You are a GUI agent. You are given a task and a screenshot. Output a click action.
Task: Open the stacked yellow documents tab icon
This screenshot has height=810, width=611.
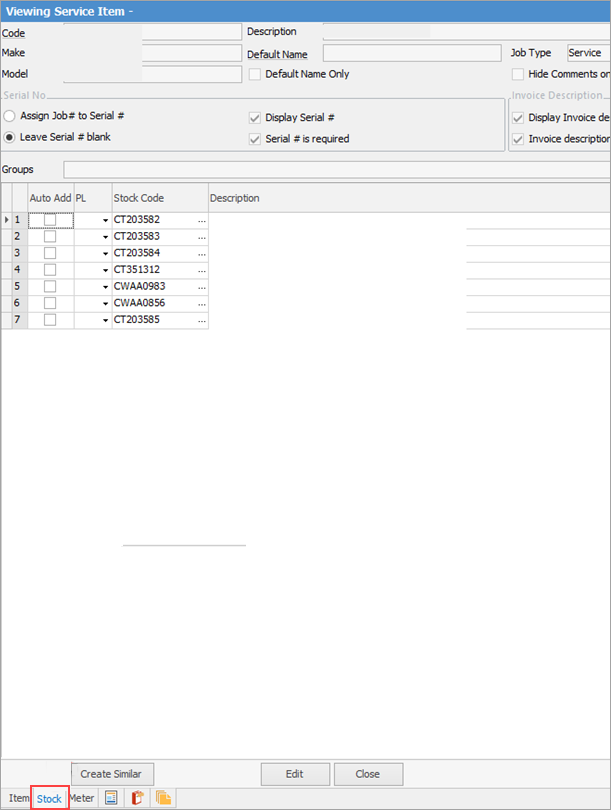(163, 798)
